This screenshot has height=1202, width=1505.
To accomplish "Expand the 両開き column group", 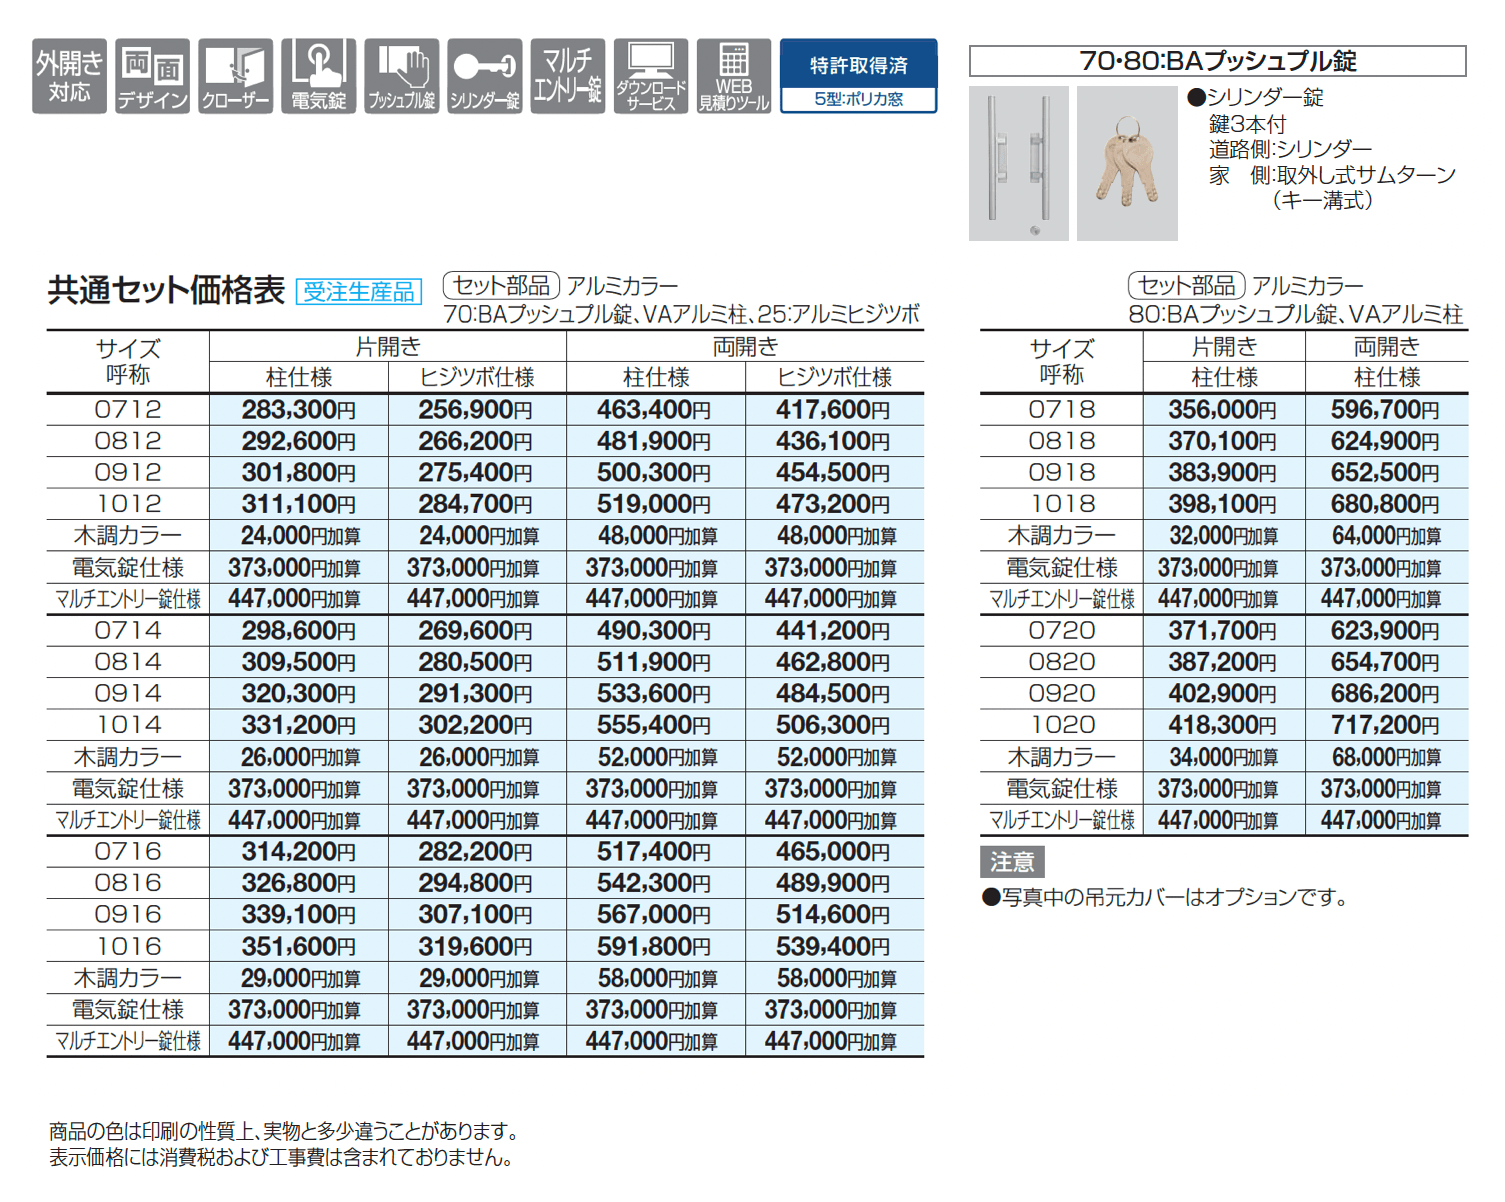I will coord(745,344).
